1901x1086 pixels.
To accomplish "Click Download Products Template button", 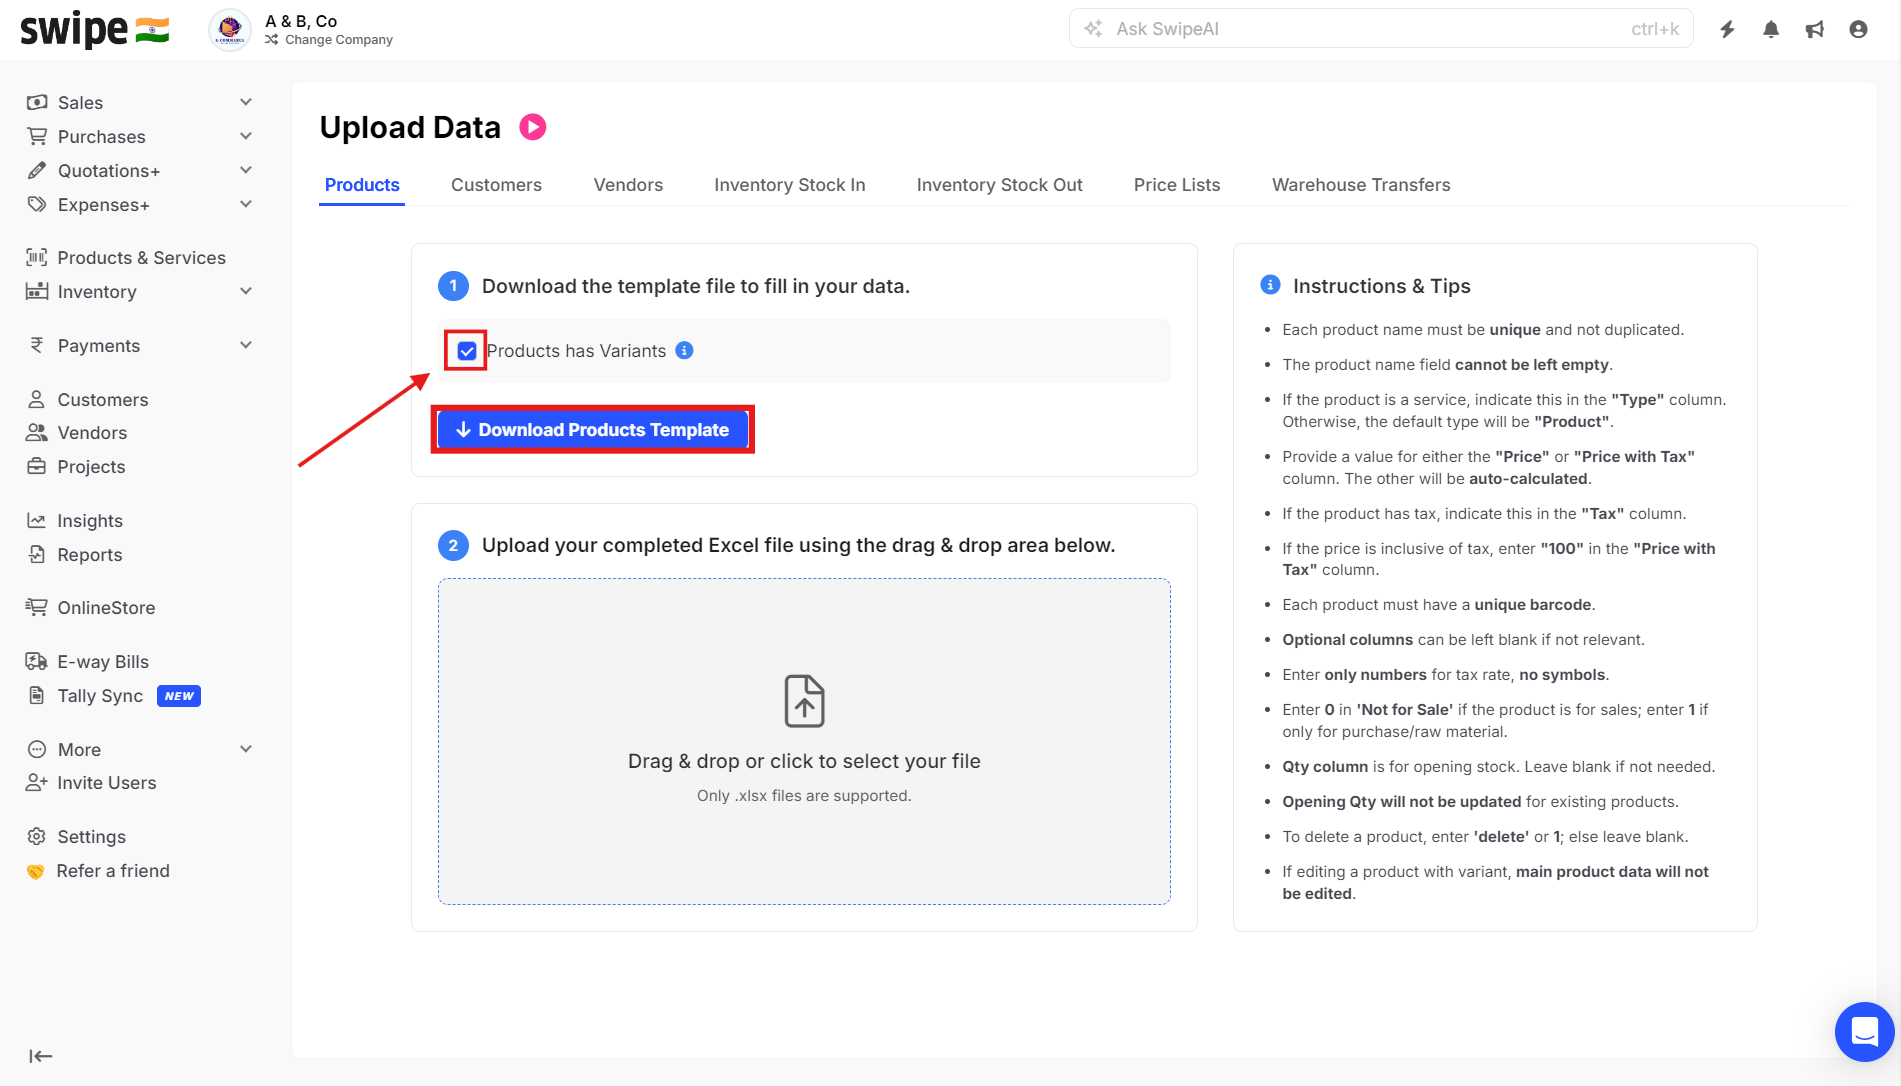I will [x=593, y=430].
